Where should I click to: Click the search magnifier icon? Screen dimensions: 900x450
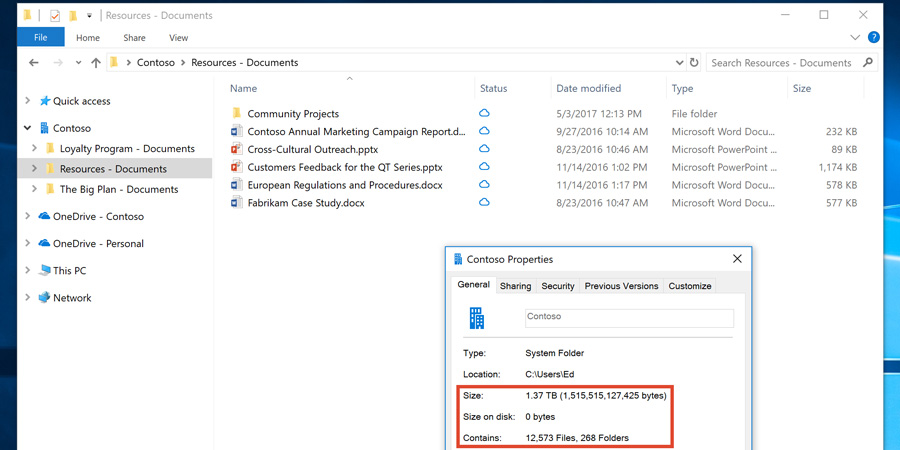pyautogui.click(x=868, y=63)
